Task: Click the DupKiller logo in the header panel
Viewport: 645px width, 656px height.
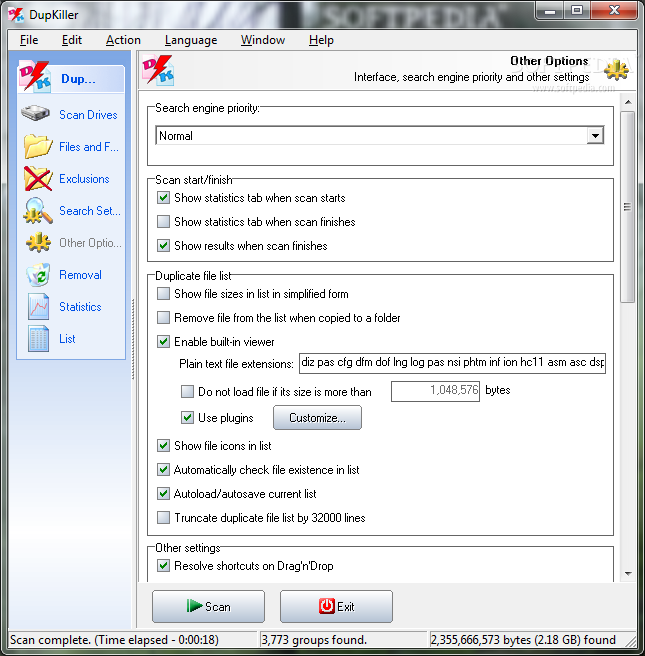Action: pyautogui.click(x=158, y=70)
